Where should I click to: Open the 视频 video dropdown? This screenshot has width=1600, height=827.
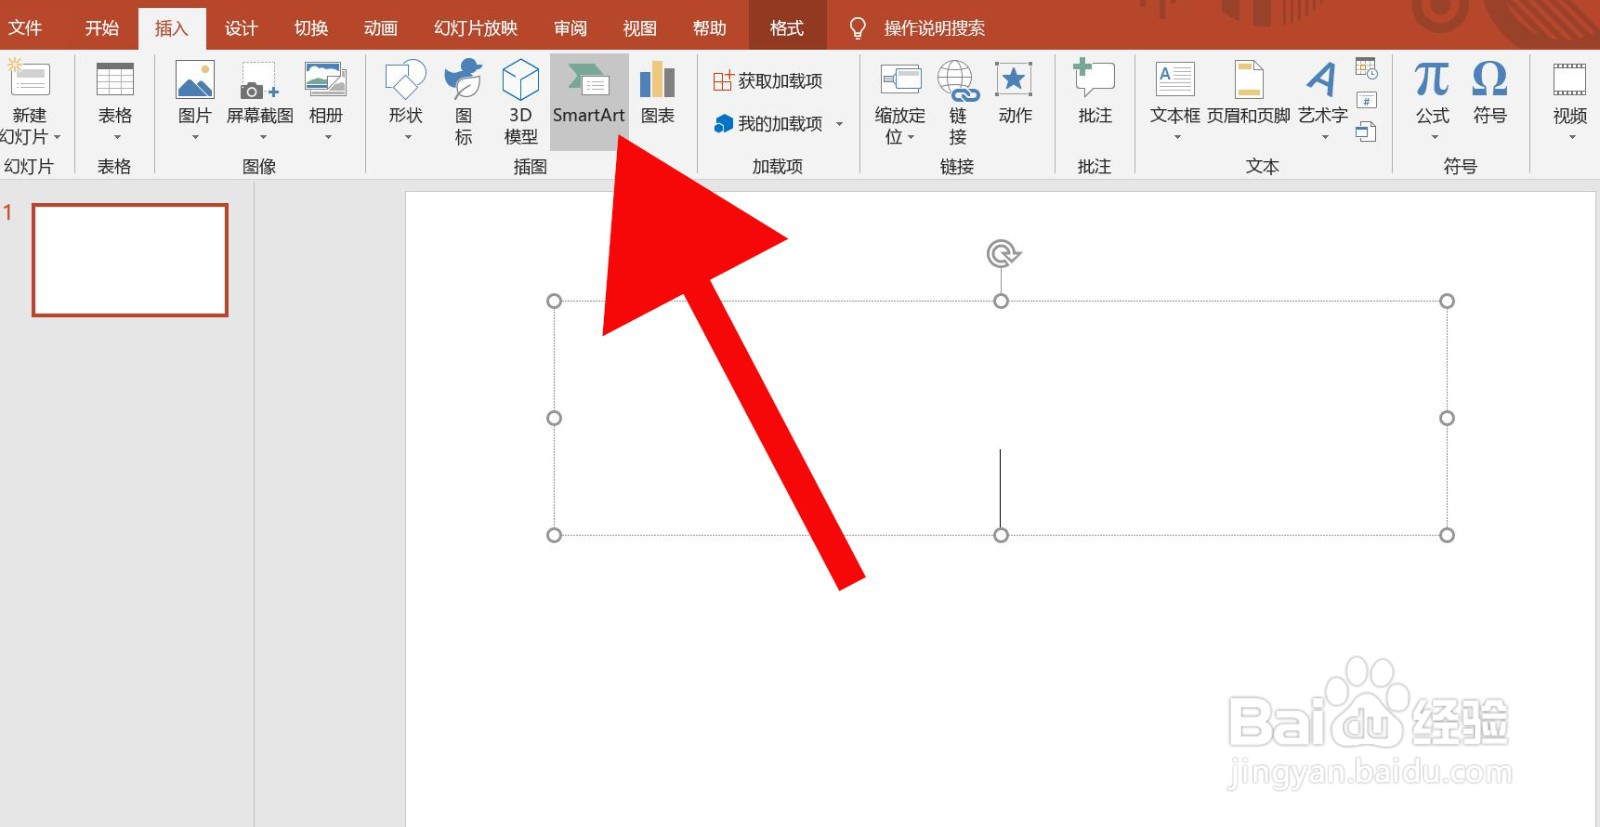tap(1571, 137)
